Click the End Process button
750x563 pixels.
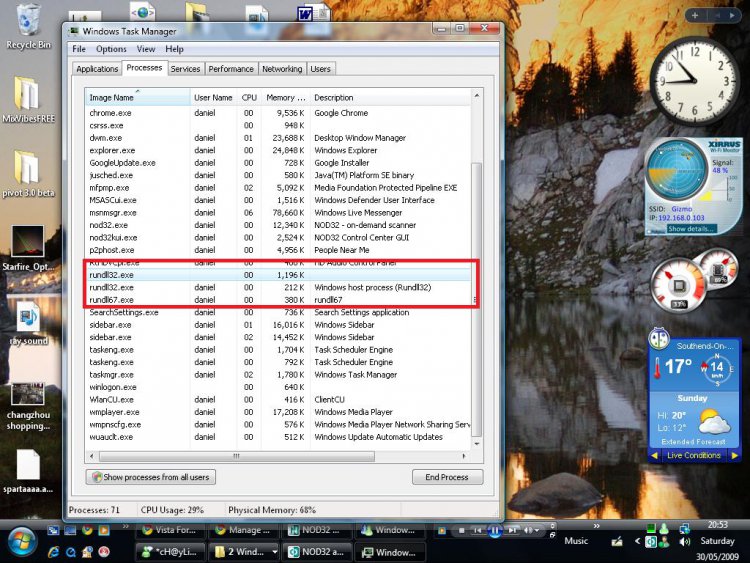click(447, 477)
